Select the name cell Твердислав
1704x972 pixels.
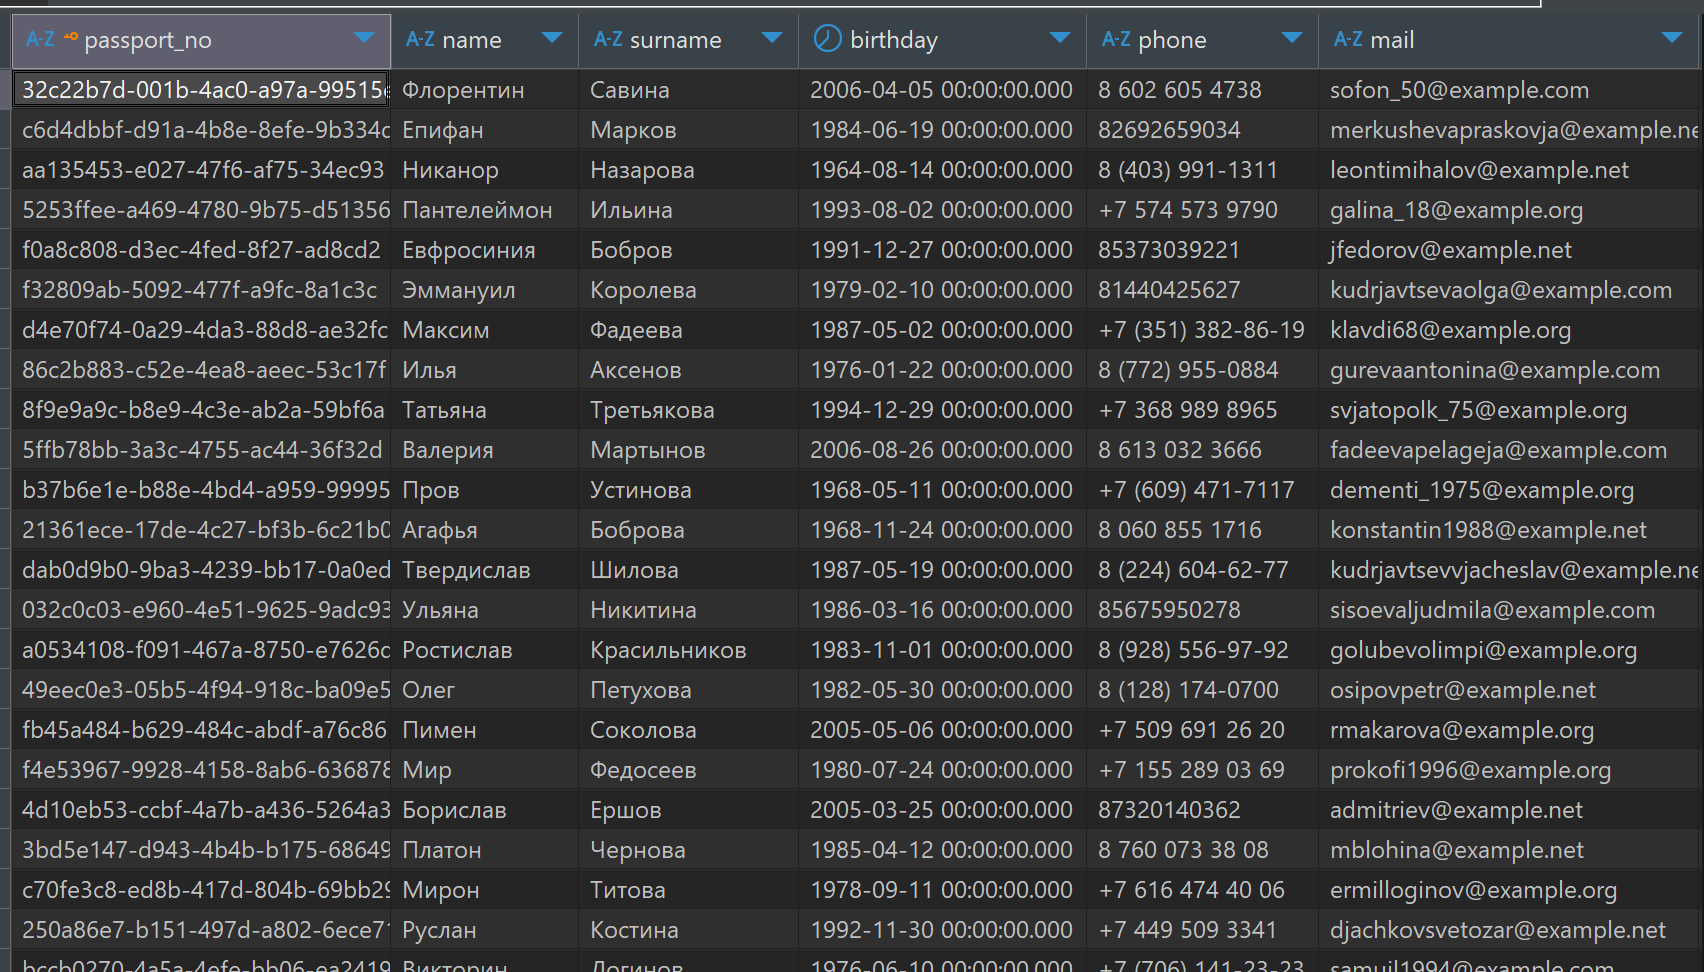click(x=485, y=570)
